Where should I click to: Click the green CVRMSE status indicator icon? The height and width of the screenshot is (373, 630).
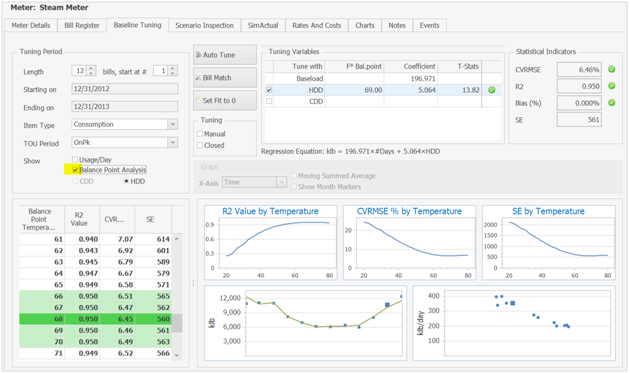point(611,70)
